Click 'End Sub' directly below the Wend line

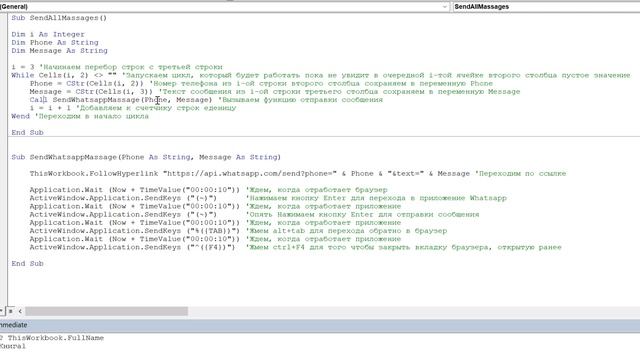pos(27,132)
